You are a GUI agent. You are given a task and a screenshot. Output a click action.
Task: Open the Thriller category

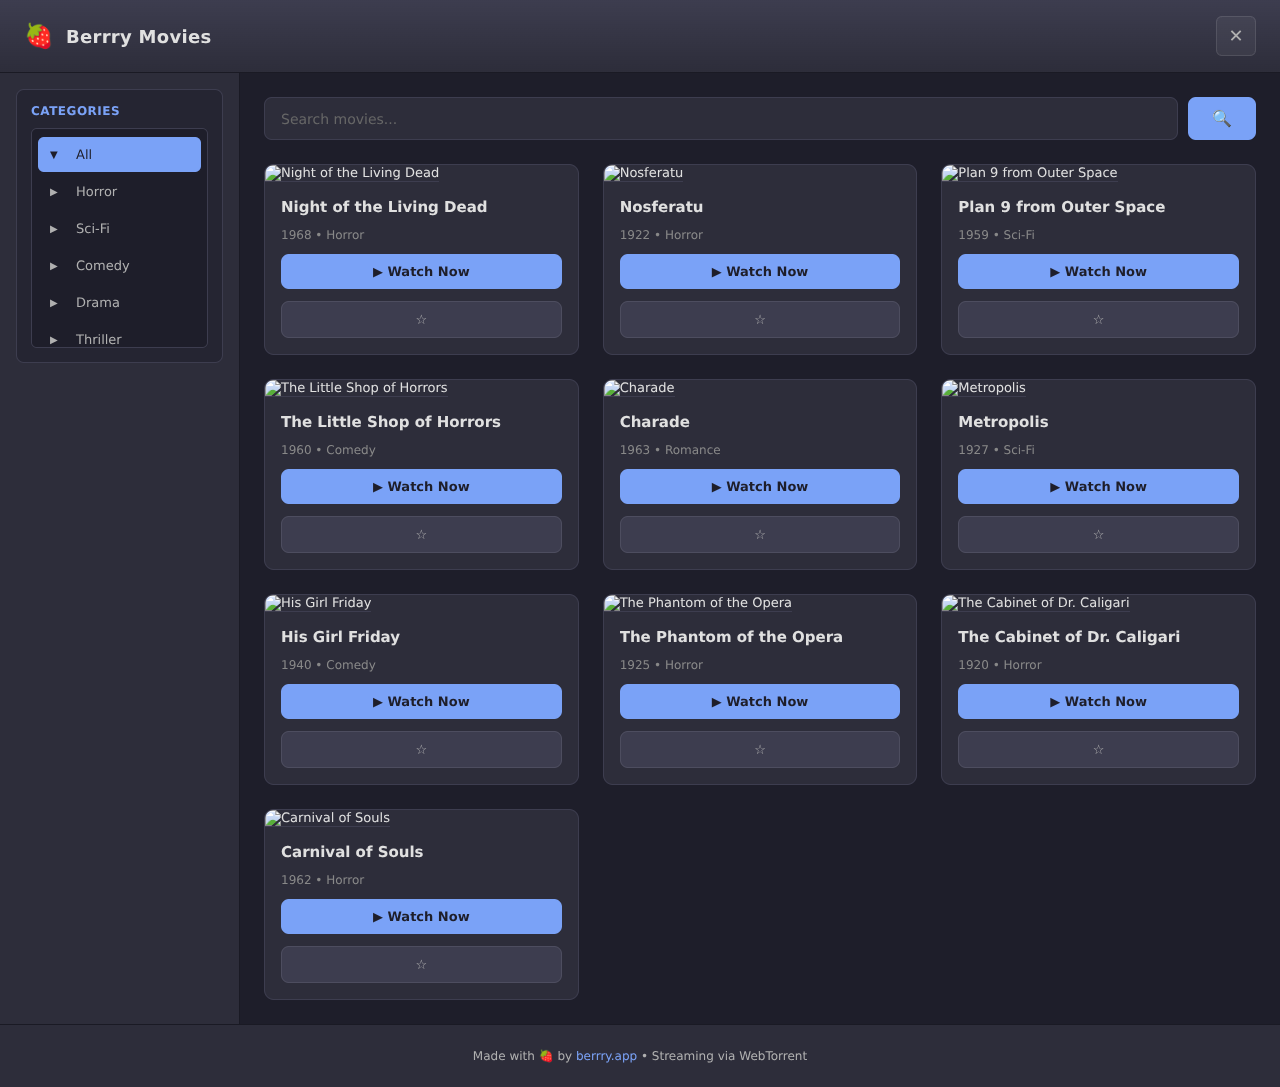coord(99,339)
